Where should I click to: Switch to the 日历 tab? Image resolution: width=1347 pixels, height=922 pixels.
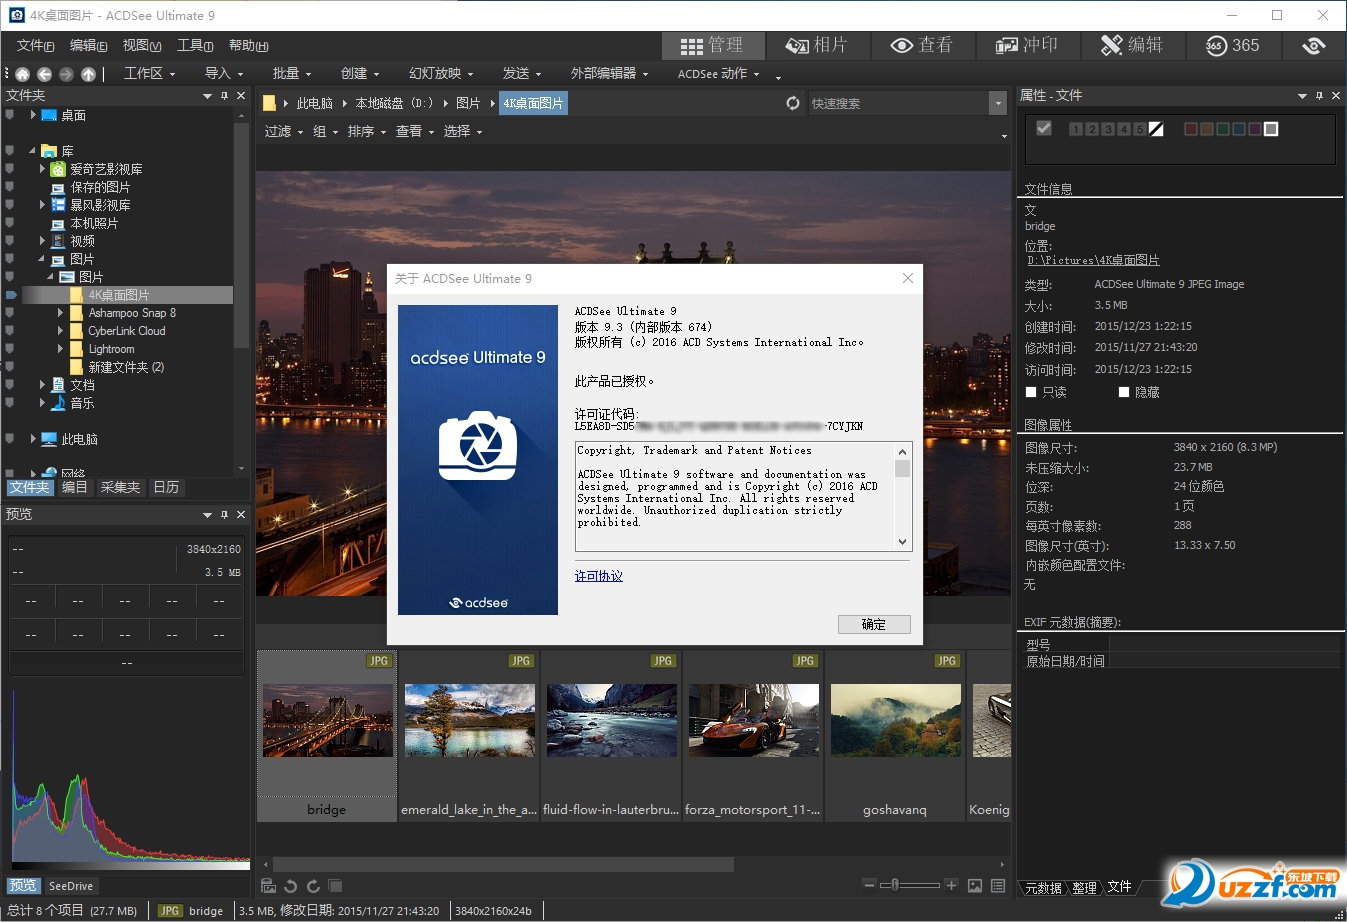[x=166, y=487]
